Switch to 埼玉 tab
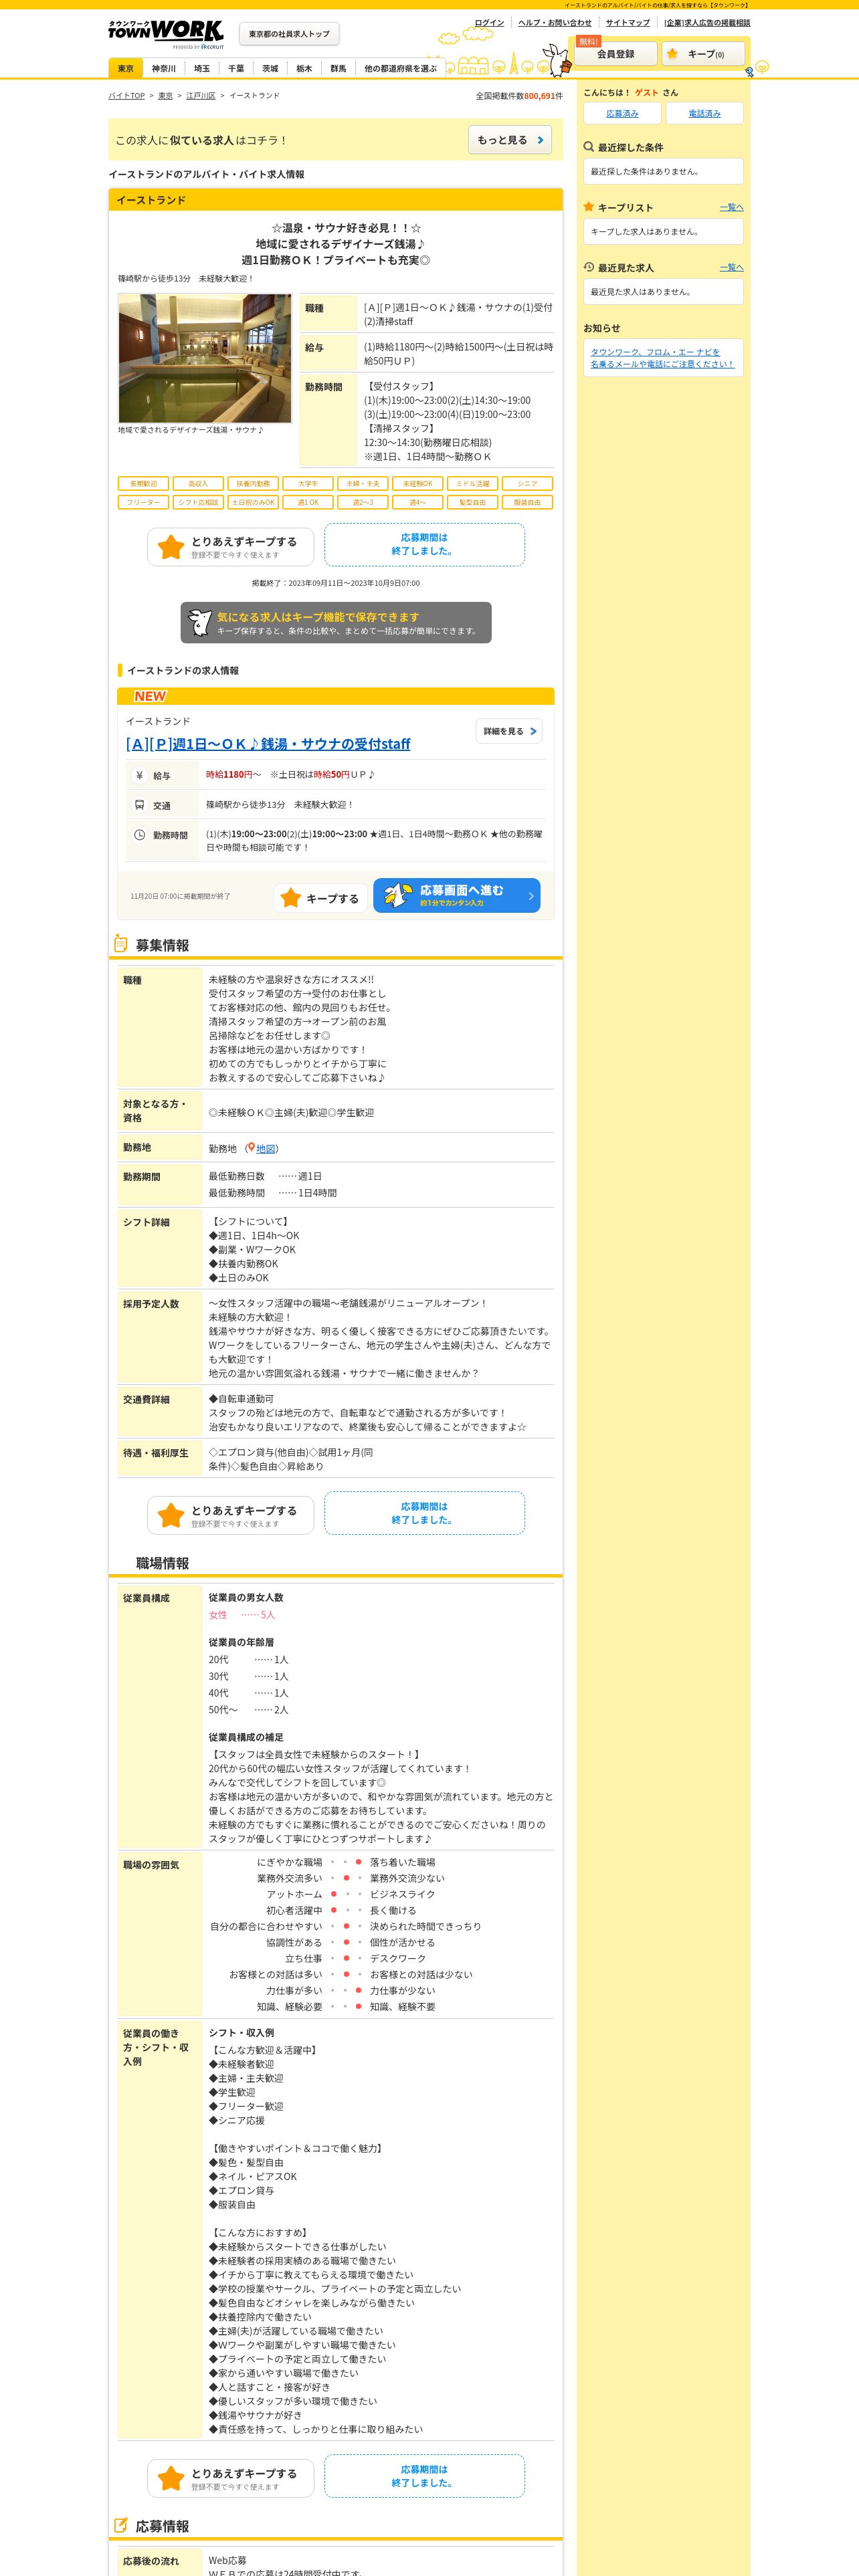The image size is (859, 2576). click(201, 68)
